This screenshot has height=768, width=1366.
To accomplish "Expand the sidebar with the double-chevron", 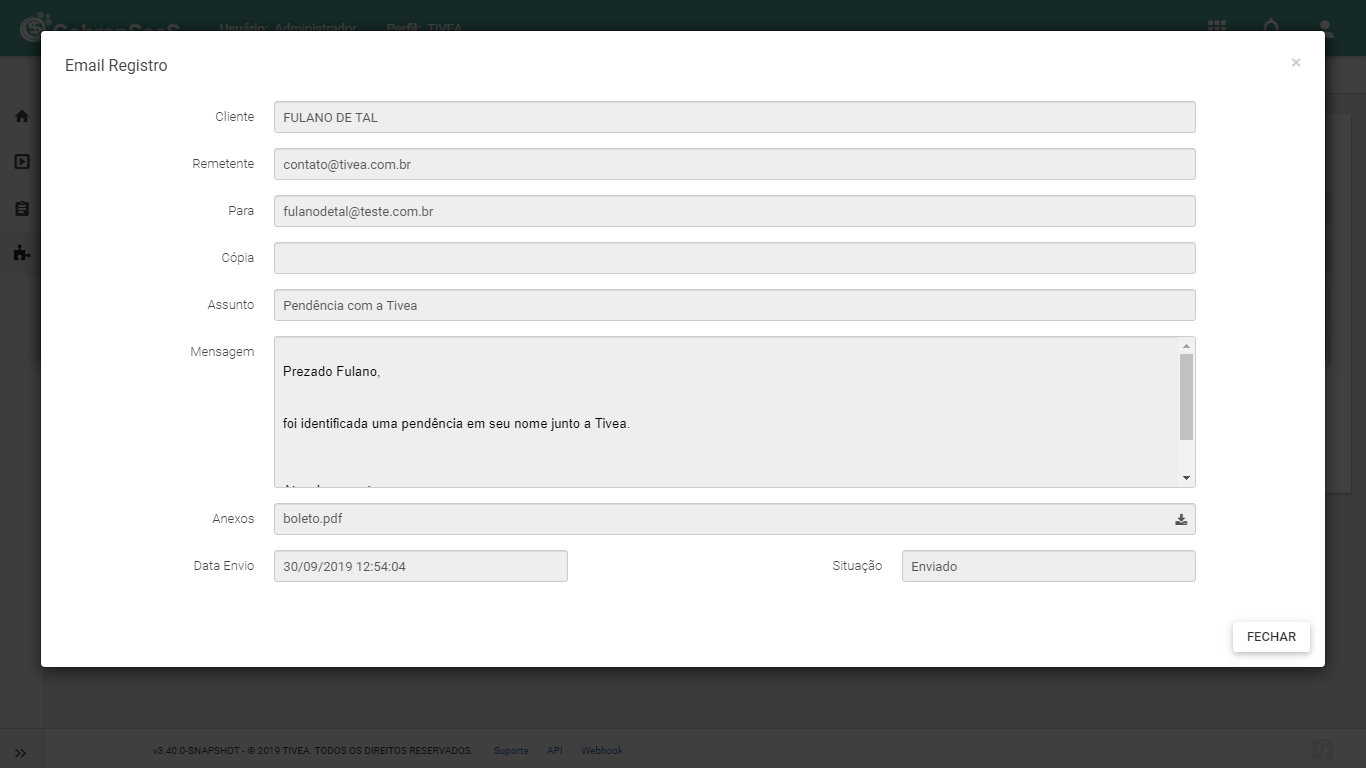I will point(21,753).
